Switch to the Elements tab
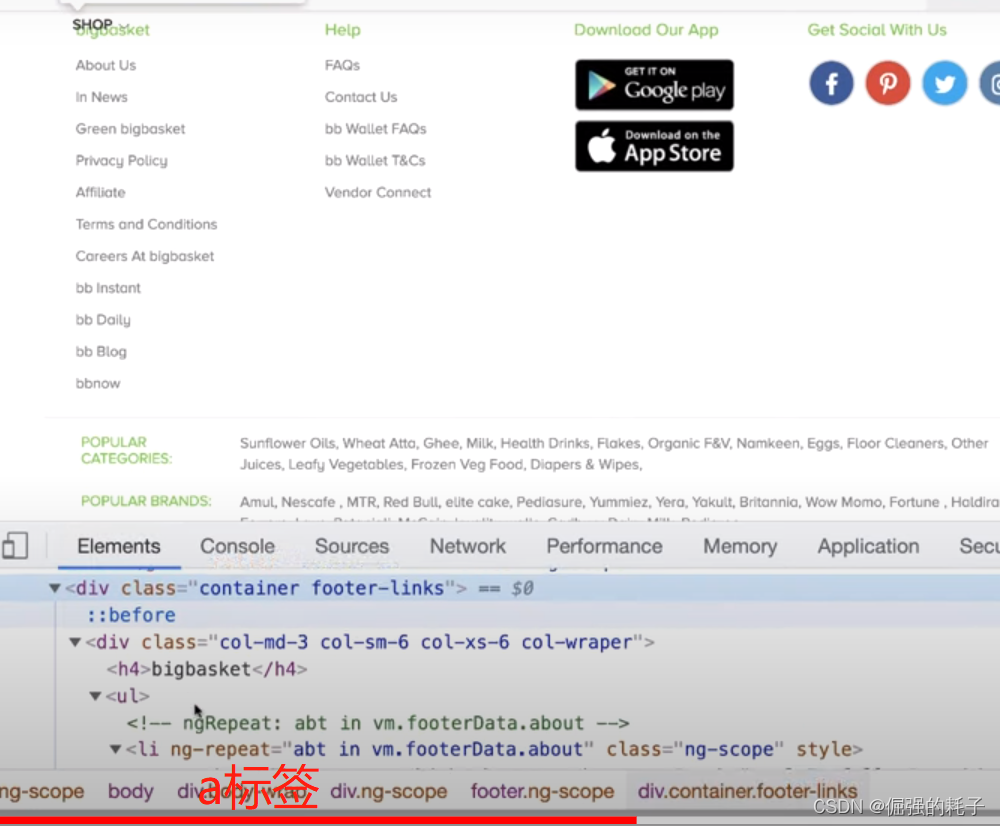 coord(119,547)
